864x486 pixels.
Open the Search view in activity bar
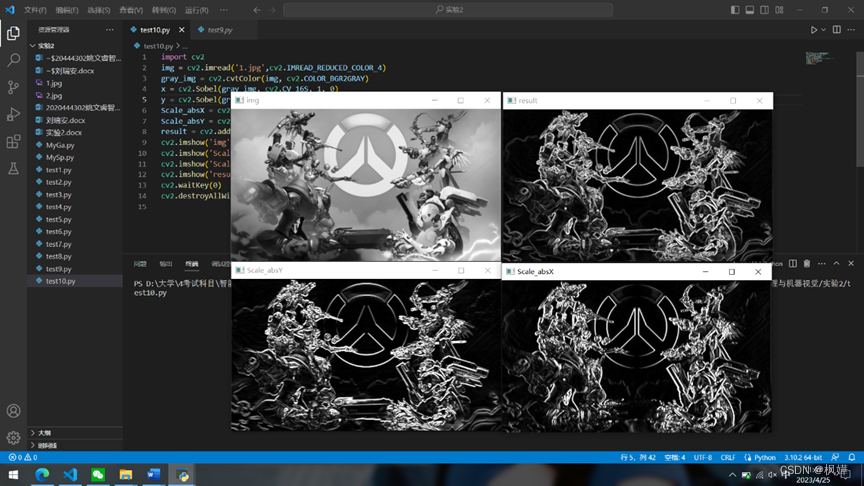point(13,60)
